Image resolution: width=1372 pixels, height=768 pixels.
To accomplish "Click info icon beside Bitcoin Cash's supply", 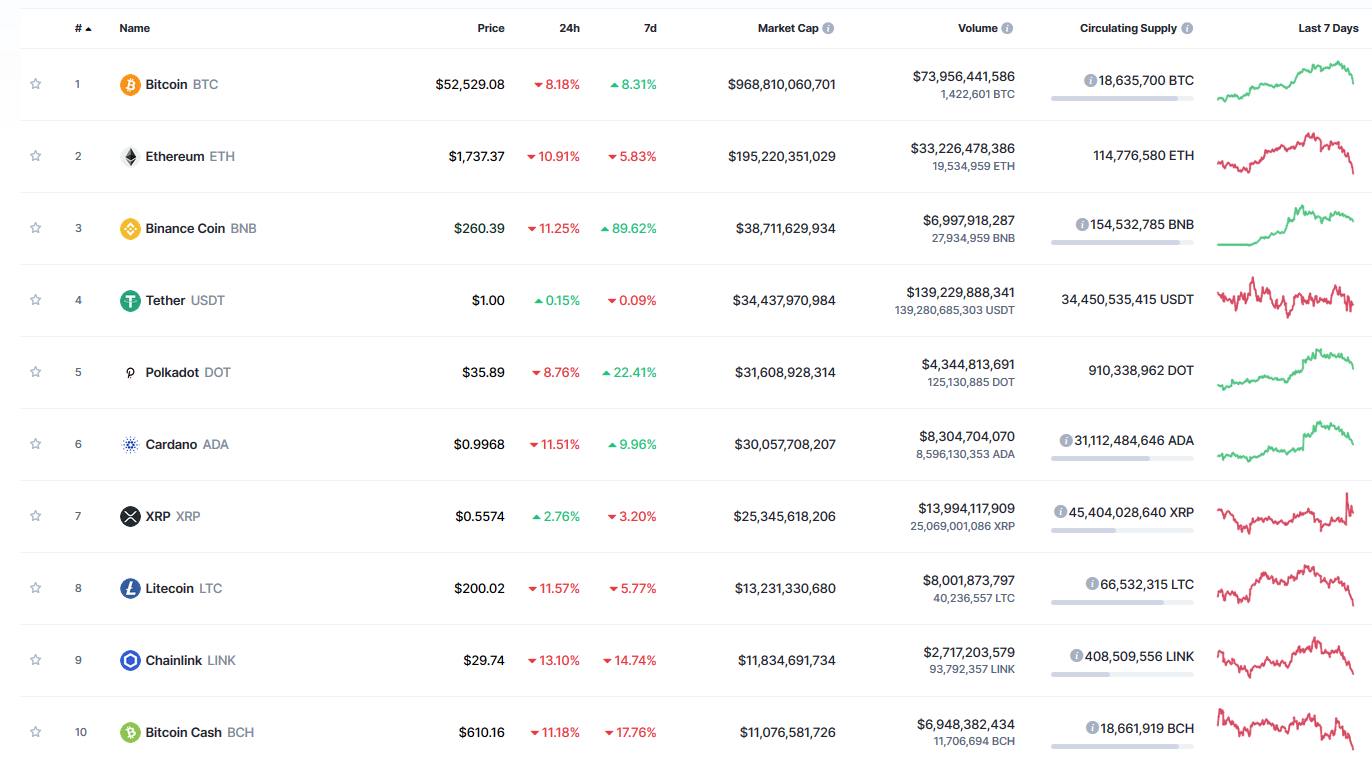I will pyautogui.click(x=1092, y=728).
